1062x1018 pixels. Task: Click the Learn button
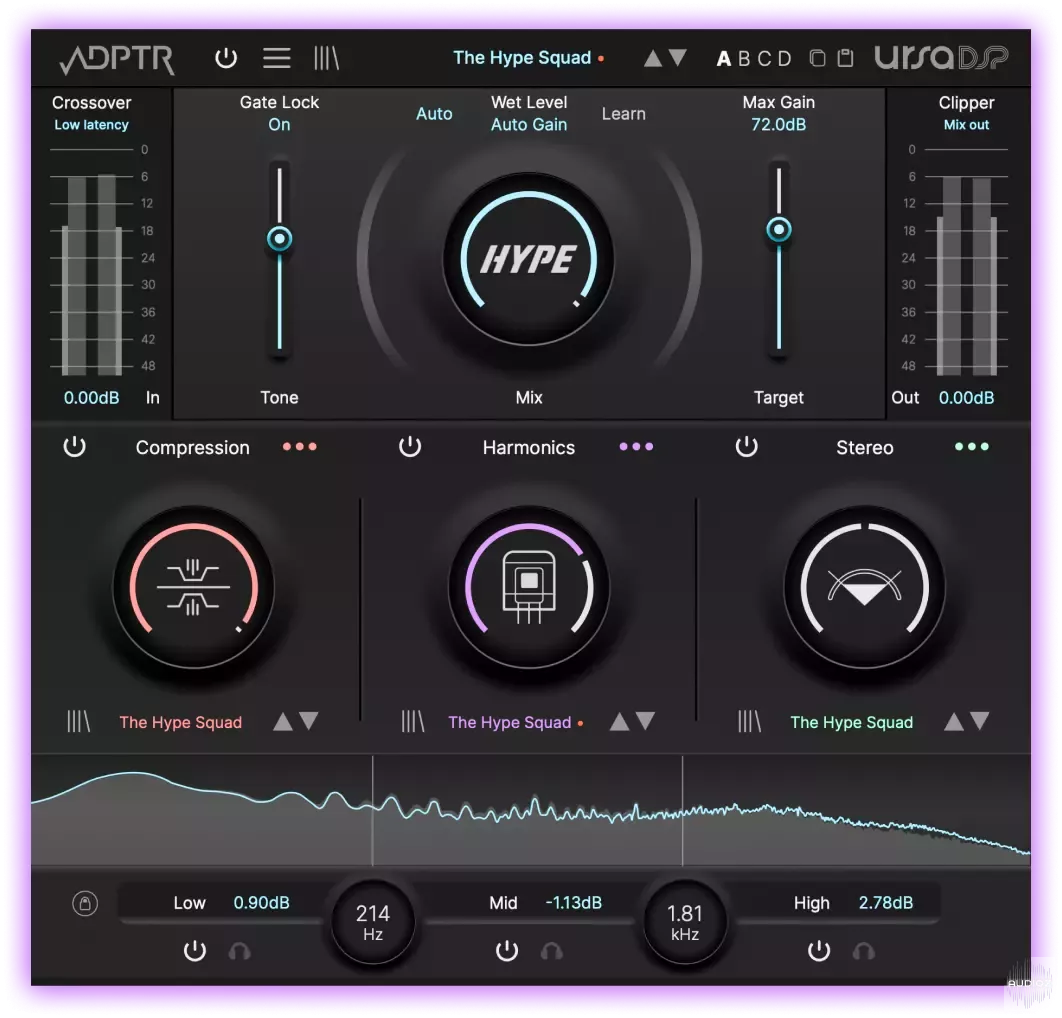[x=624, y=114]
